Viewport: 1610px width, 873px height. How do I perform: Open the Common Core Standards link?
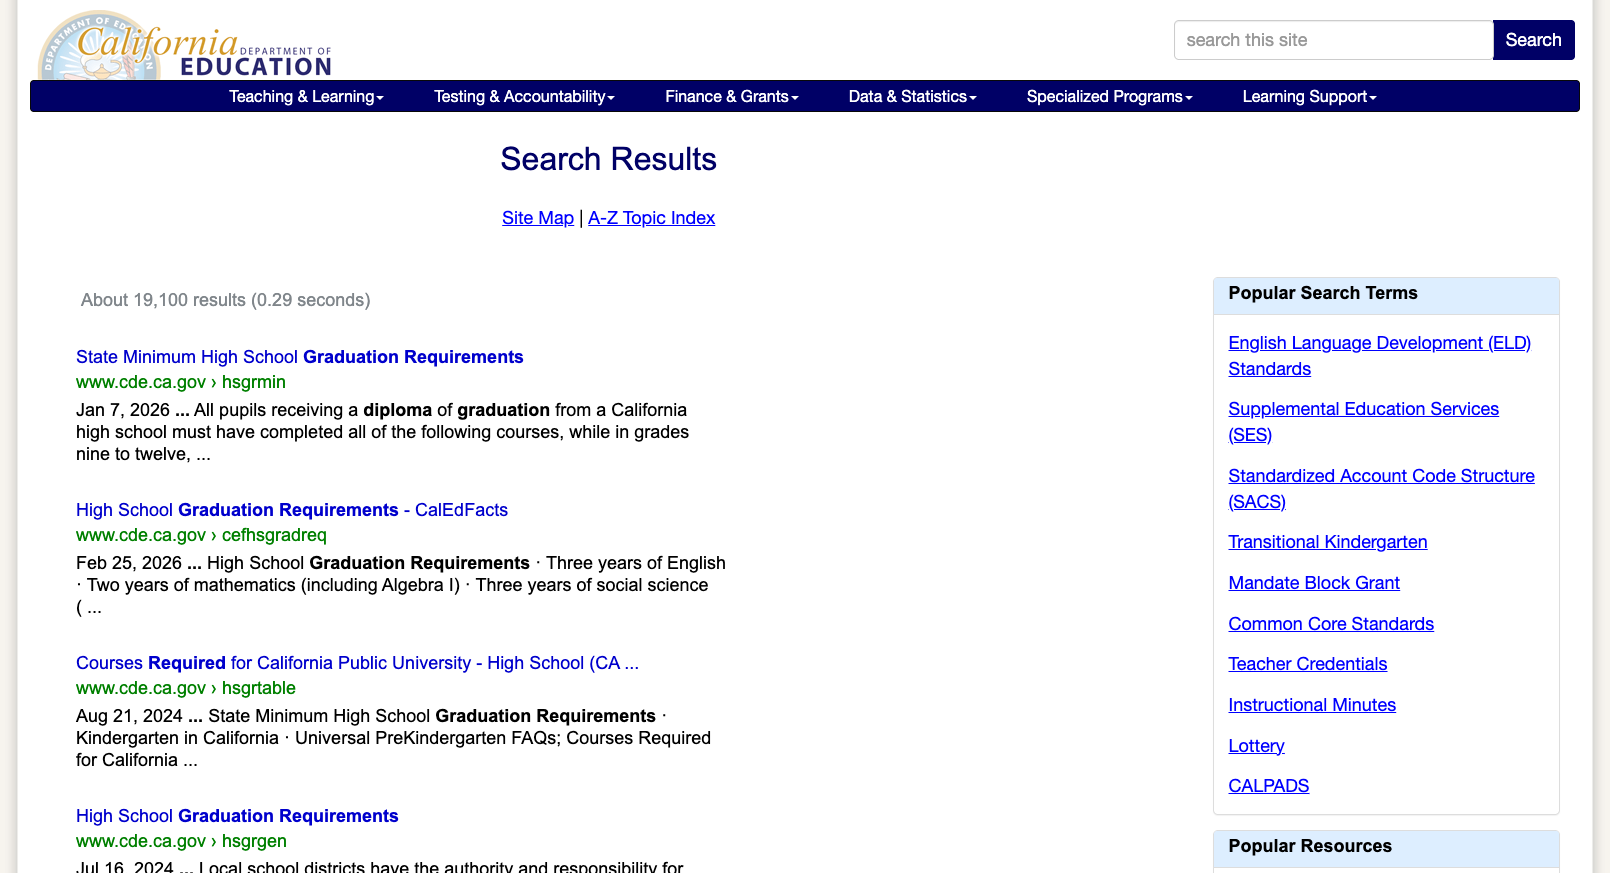[1331, 624]
